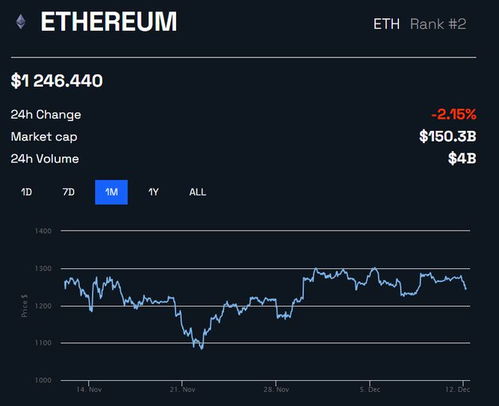Click the 14. Nov axis marker
This screenshot has height=406, width=499.
[89, 389]
